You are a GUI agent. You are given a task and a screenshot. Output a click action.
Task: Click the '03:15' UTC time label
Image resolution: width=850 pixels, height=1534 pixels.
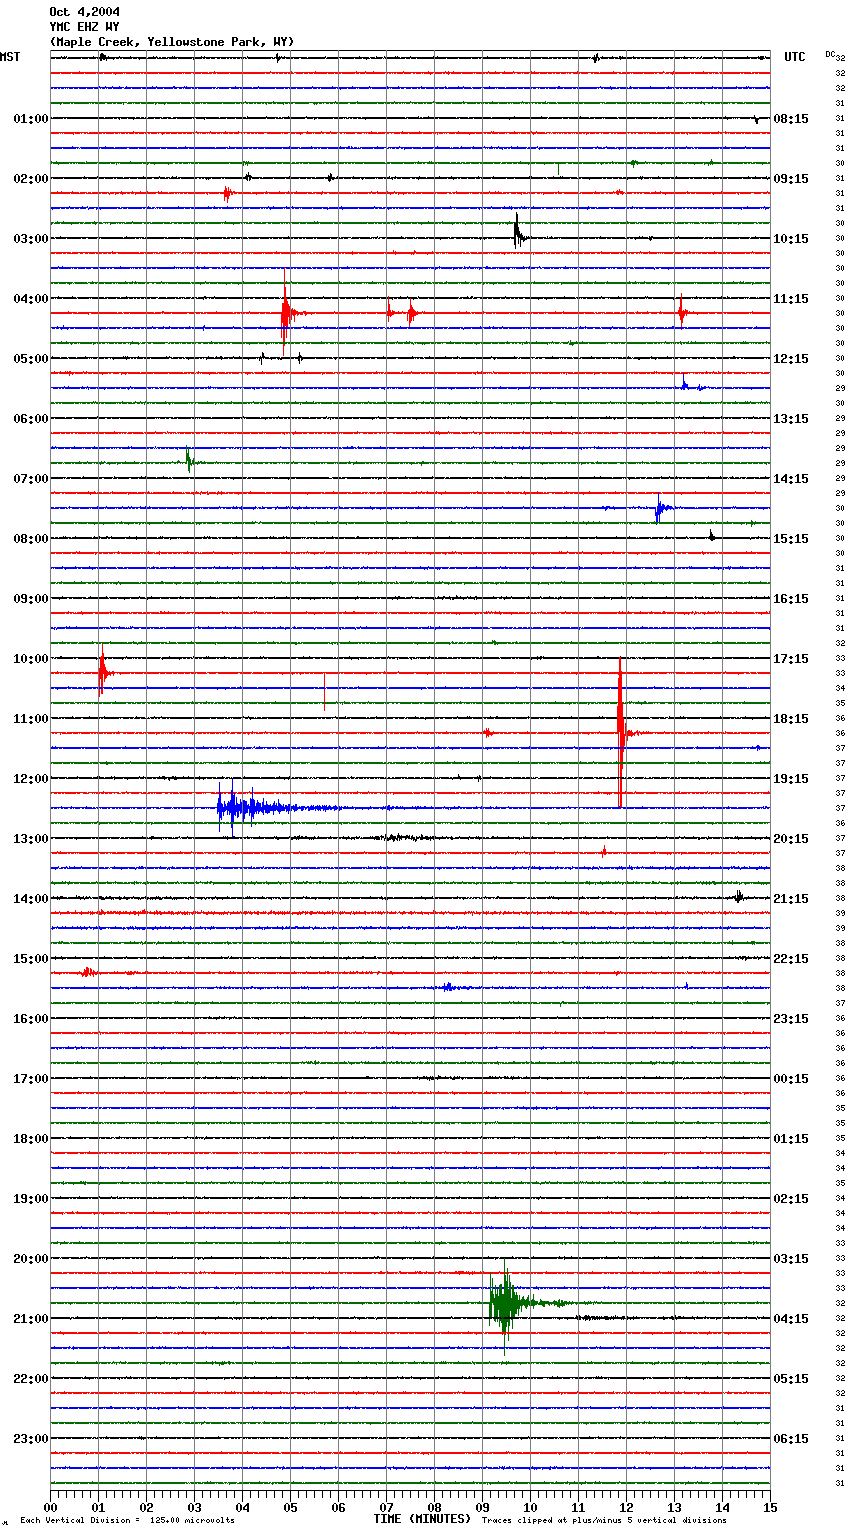tap(791, 1259)
